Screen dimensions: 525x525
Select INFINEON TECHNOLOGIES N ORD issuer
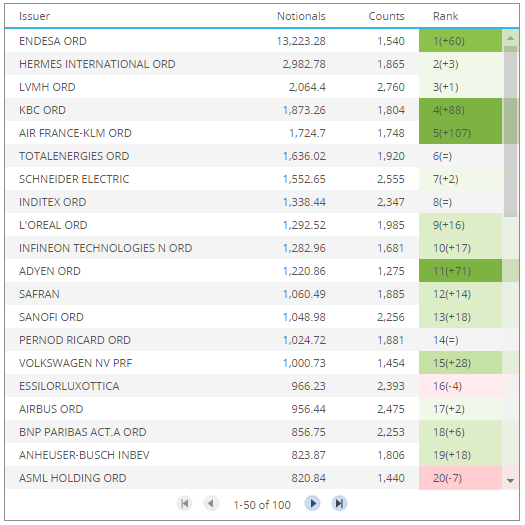[x=105, y=248]
